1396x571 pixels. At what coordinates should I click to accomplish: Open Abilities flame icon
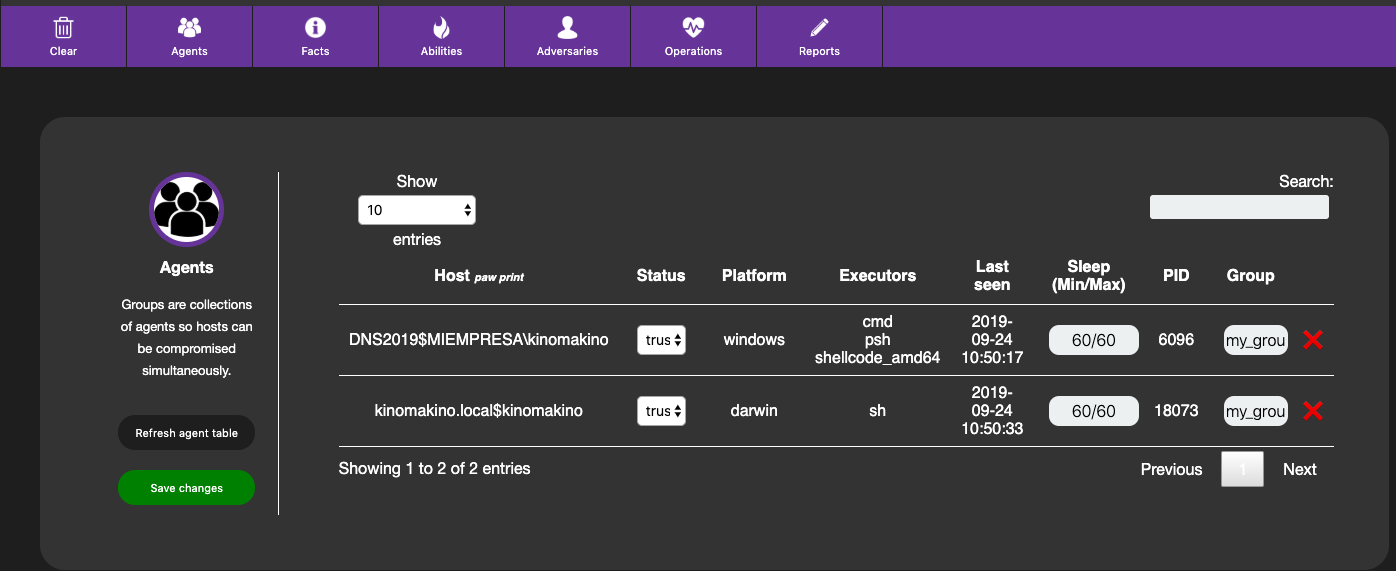[441, 28]
